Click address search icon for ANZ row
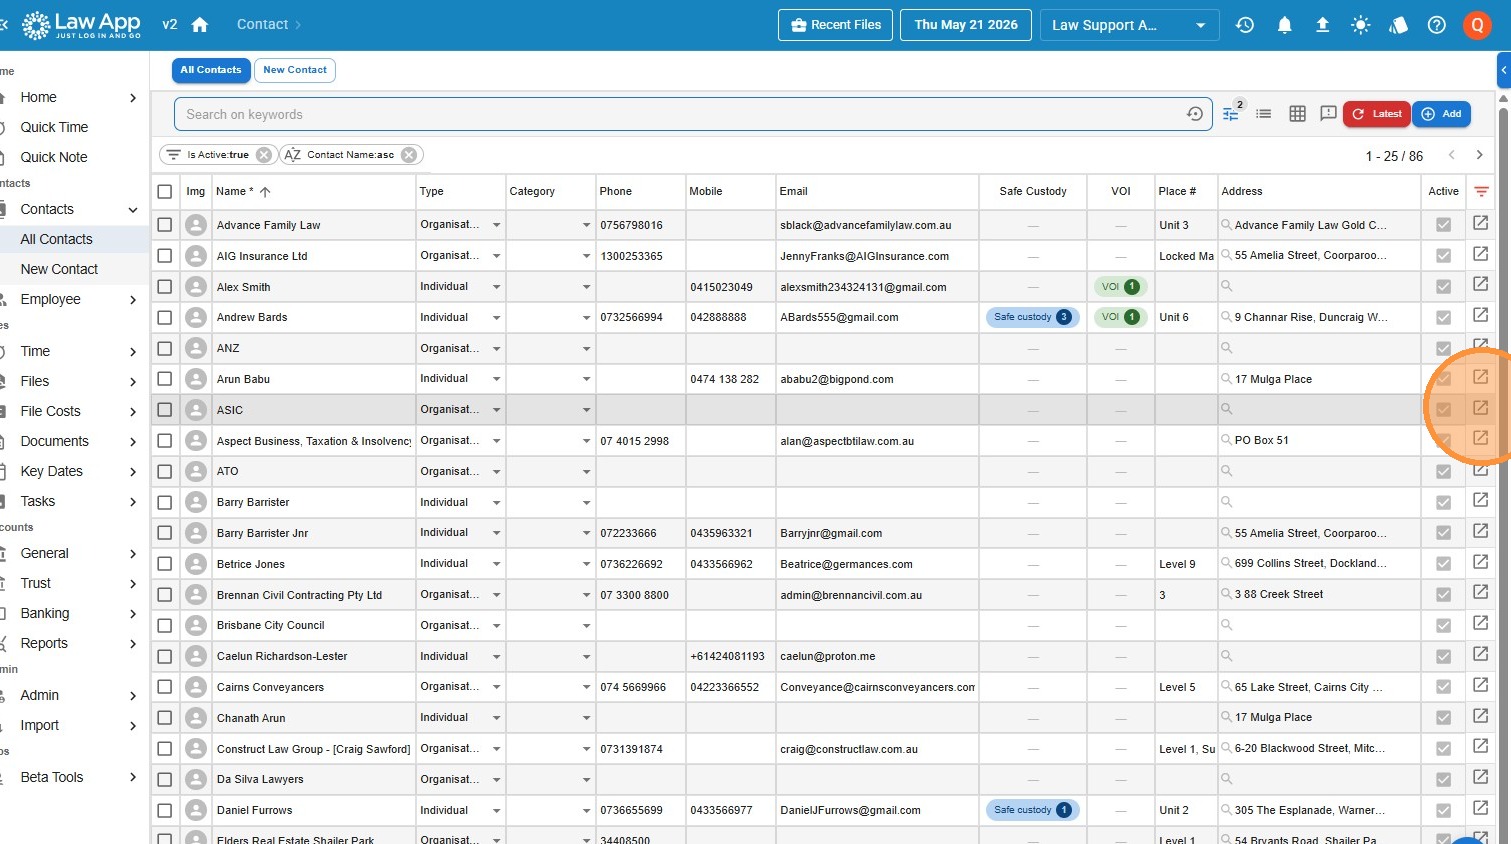The width and height of the screenshot is (1511, 844). pos(1226,348)
